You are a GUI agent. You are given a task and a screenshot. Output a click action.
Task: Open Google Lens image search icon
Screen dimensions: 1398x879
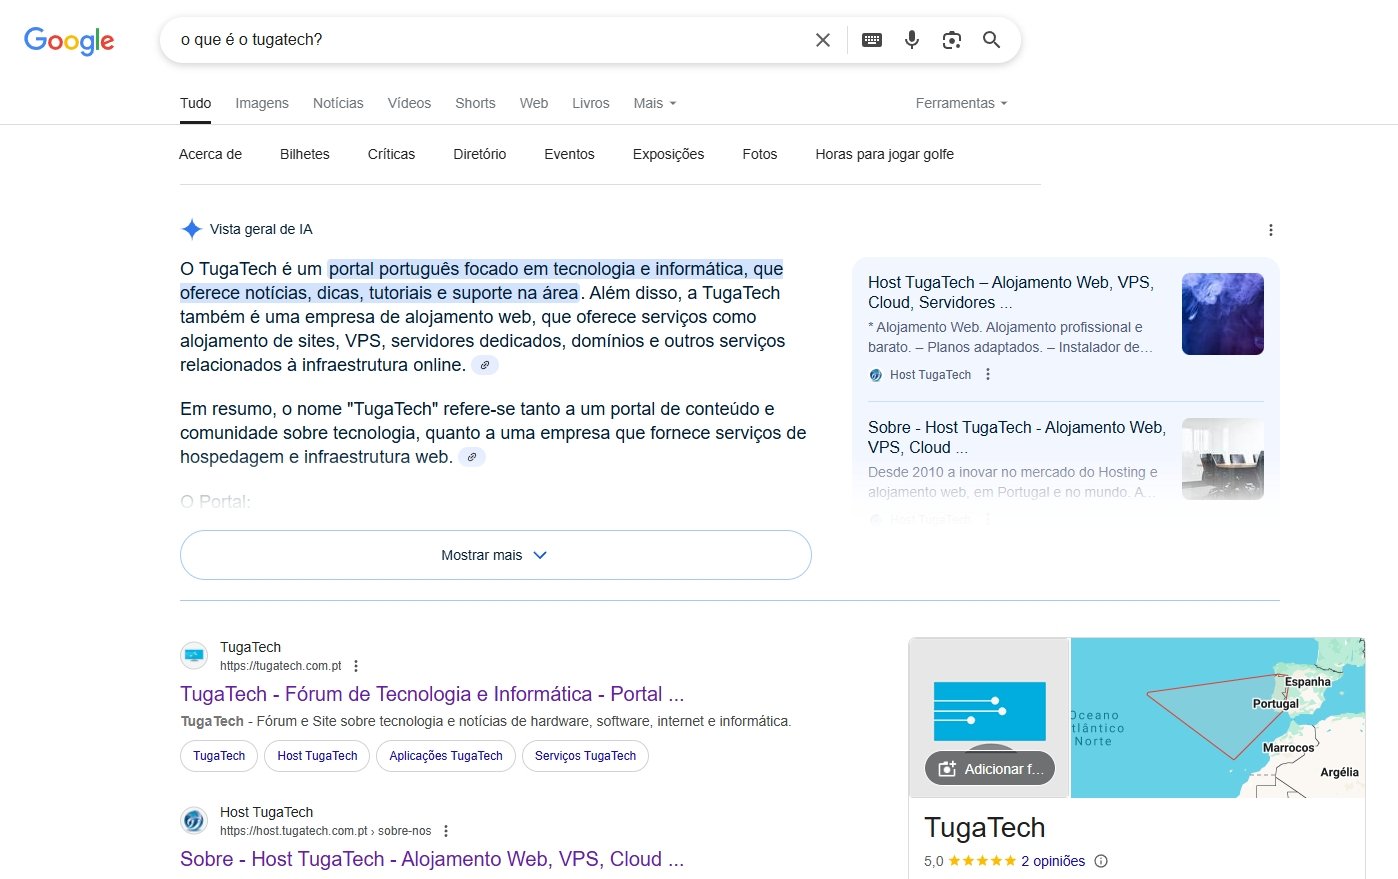(952, 40)
